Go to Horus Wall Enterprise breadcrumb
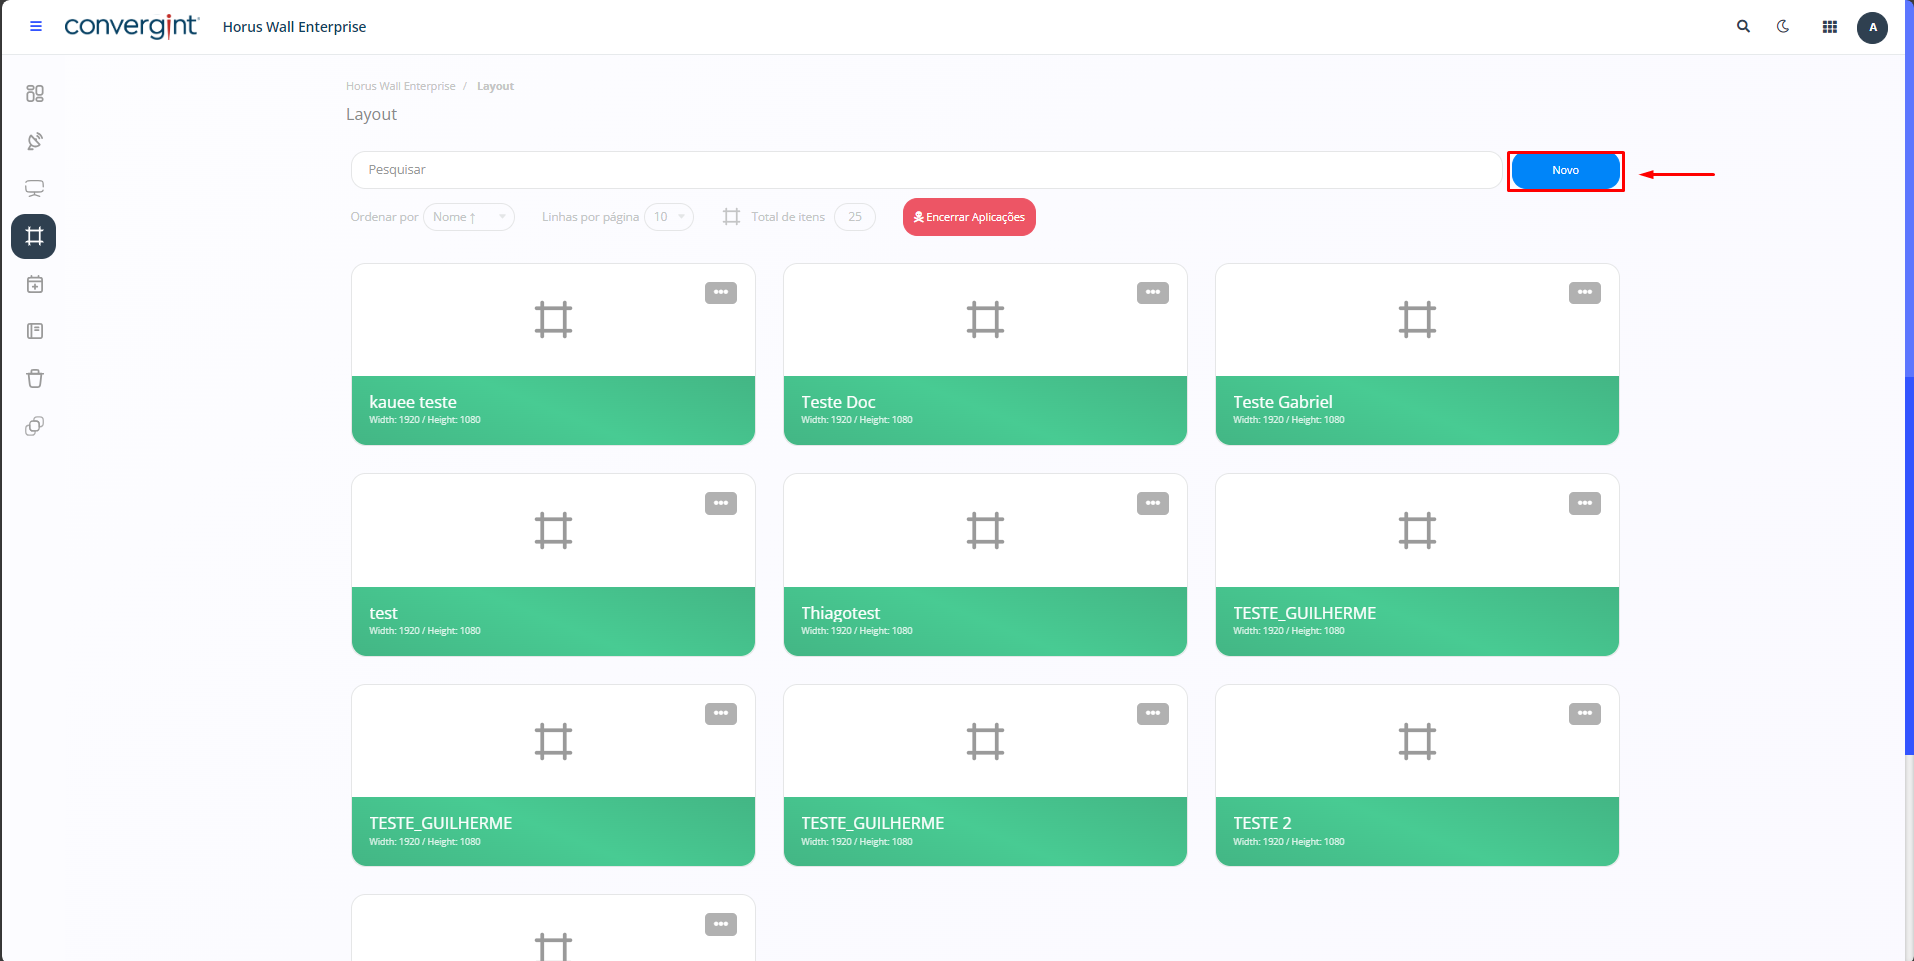This screenshot has height=961, width=1914. [400, 86]
